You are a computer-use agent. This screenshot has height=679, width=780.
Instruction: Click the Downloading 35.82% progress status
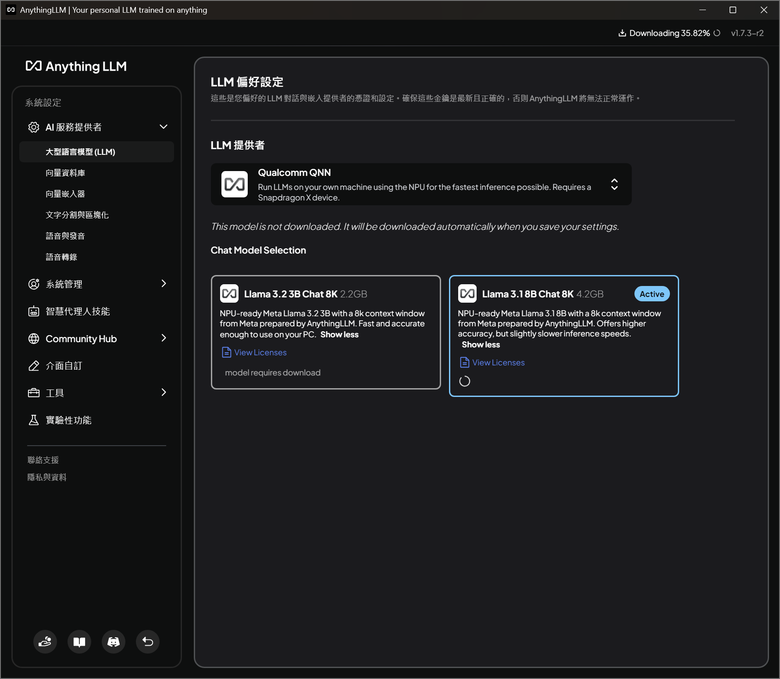click(669, 33)
